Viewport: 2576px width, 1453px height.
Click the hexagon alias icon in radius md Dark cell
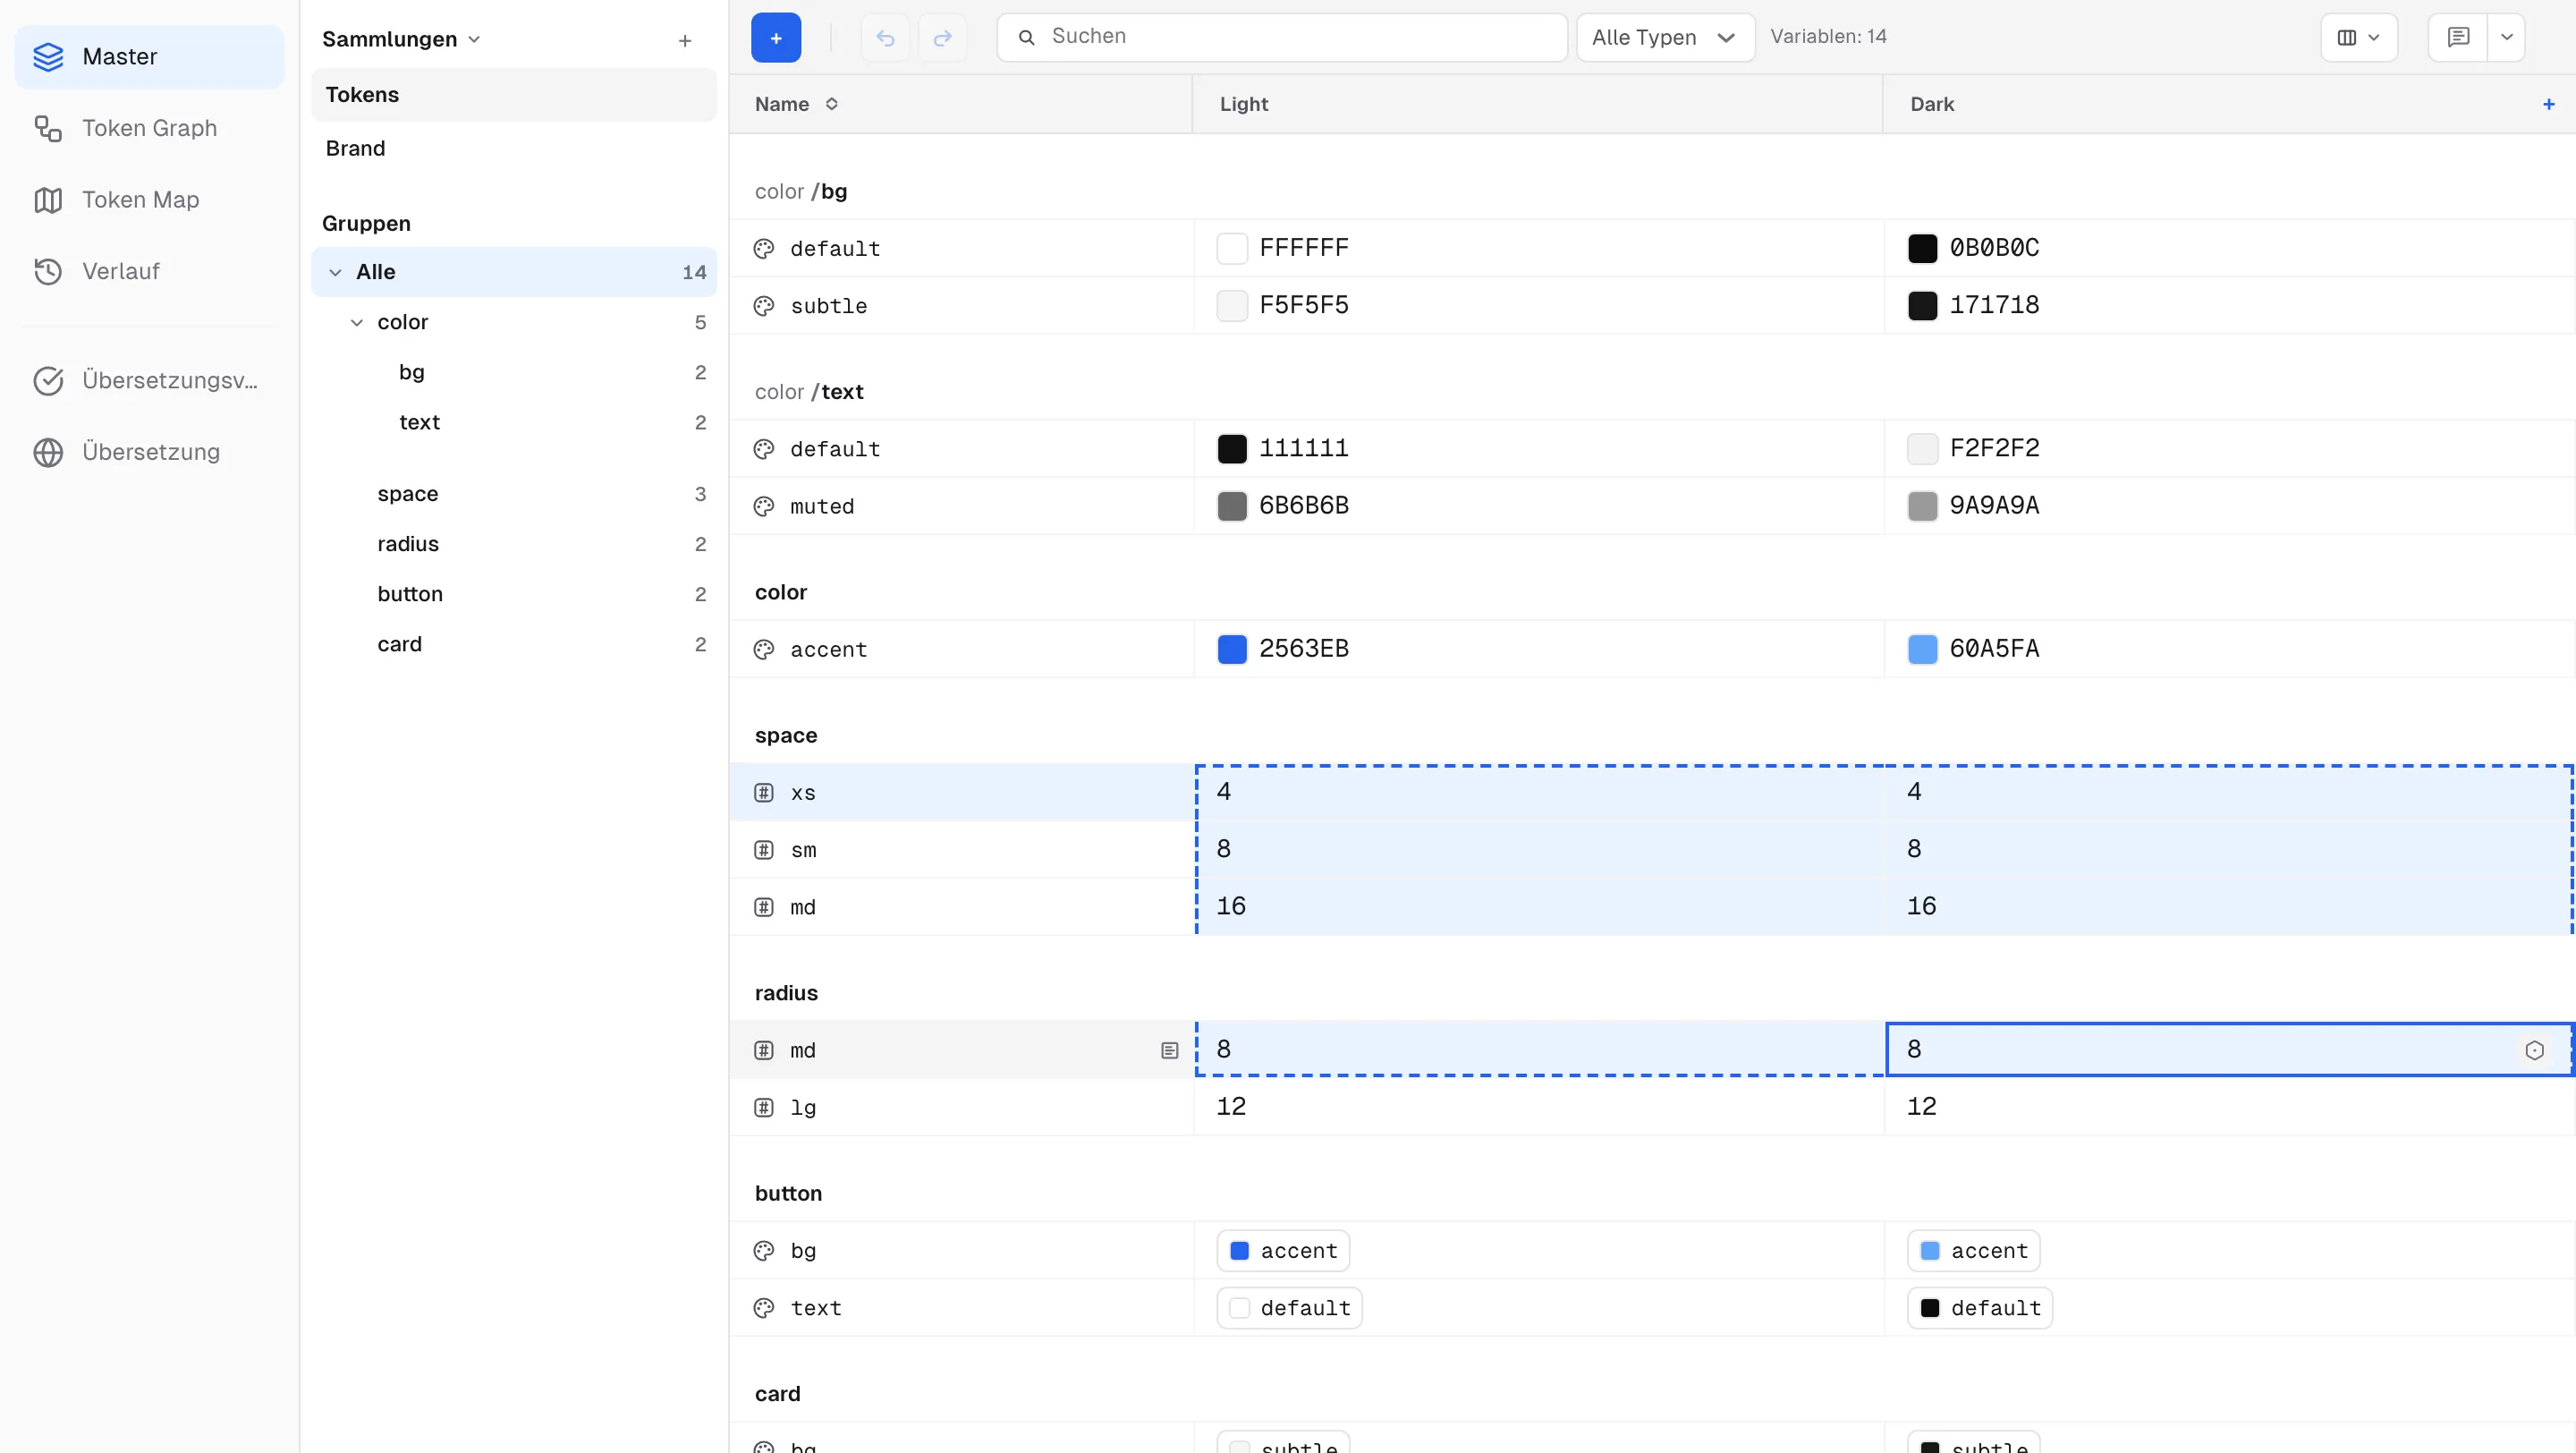click(x=2534, y=1050)
